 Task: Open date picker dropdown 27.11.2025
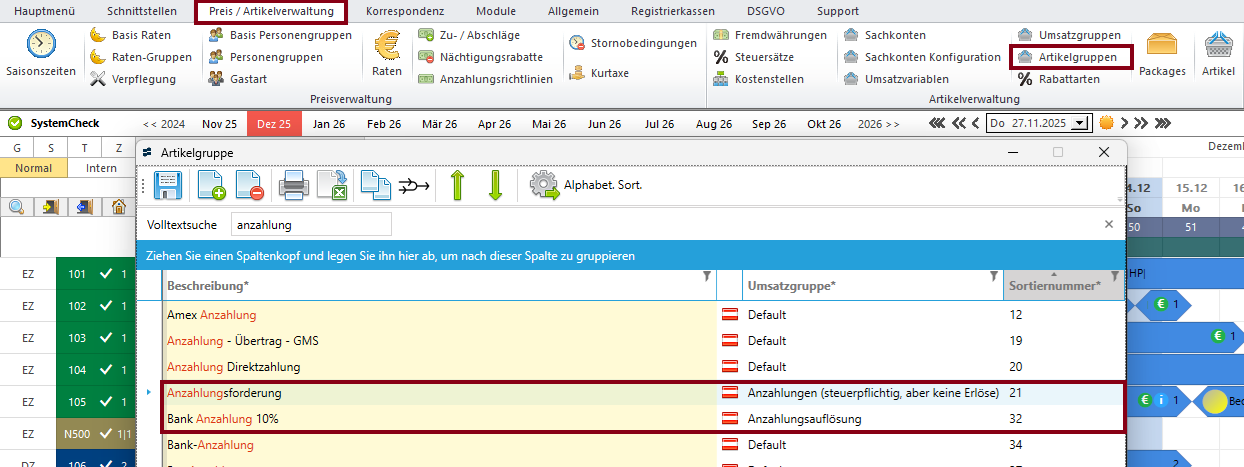(x=1078, y=123)
